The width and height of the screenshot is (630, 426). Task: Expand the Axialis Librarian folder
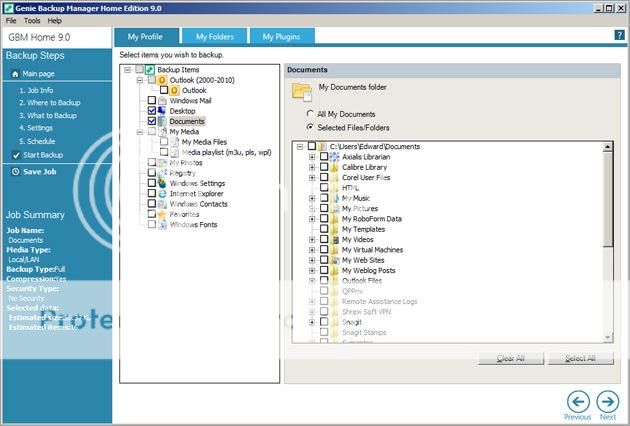pos(312,157)
